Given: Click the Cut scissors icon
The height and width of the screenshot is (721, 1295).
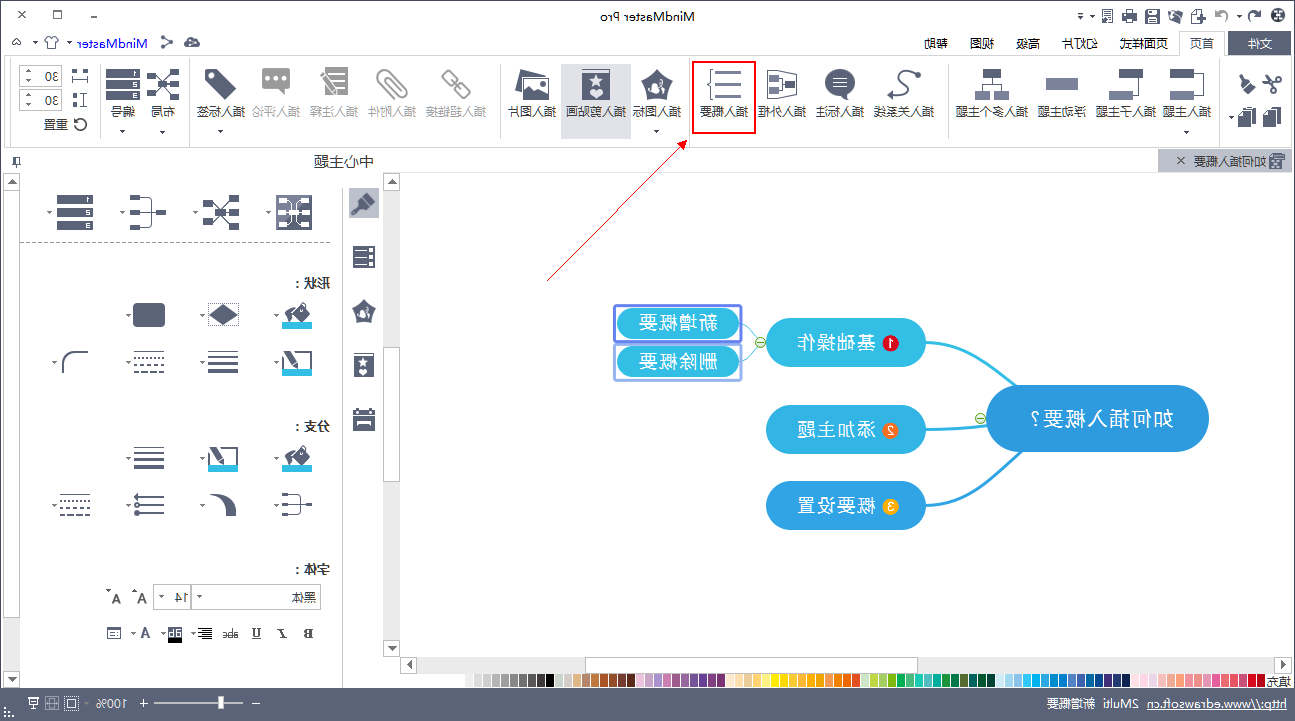Looking at the screenshot, I should click(1271, 84).
